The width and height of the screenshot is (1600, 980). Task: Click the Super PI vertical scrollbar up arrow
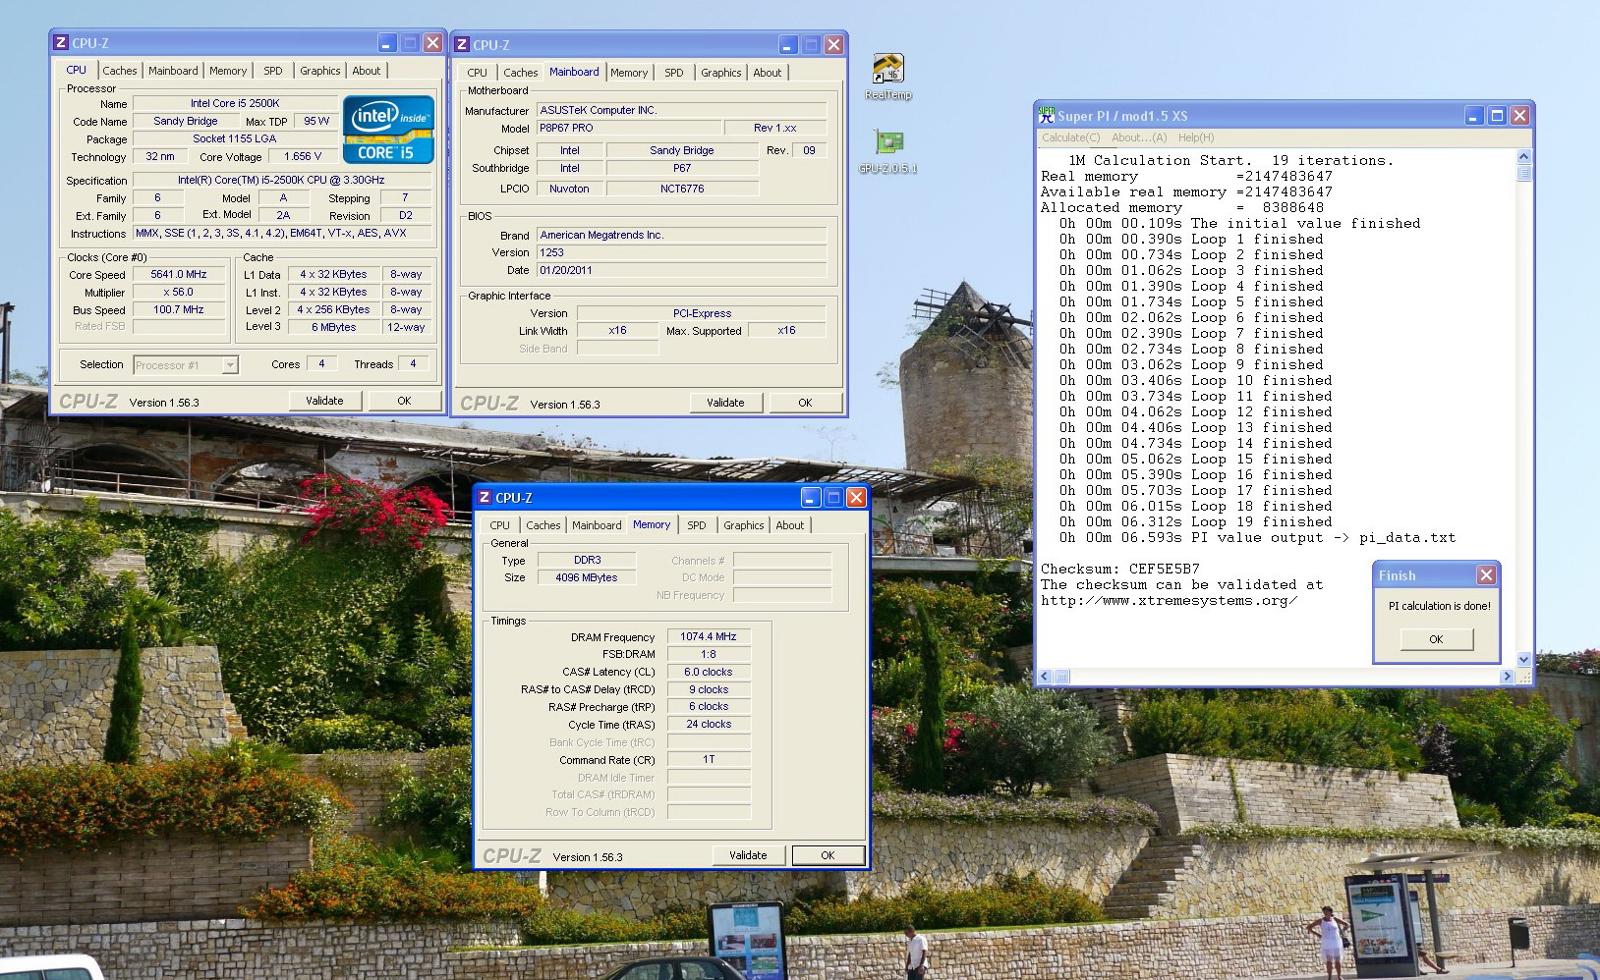1524,157
